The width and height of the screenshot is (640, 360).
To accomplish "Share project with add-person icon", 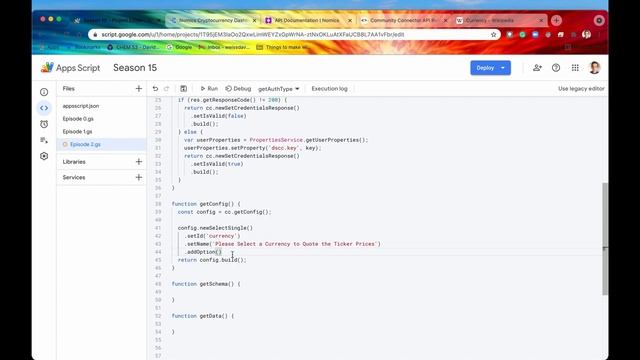I will click(x=537, y=68).
